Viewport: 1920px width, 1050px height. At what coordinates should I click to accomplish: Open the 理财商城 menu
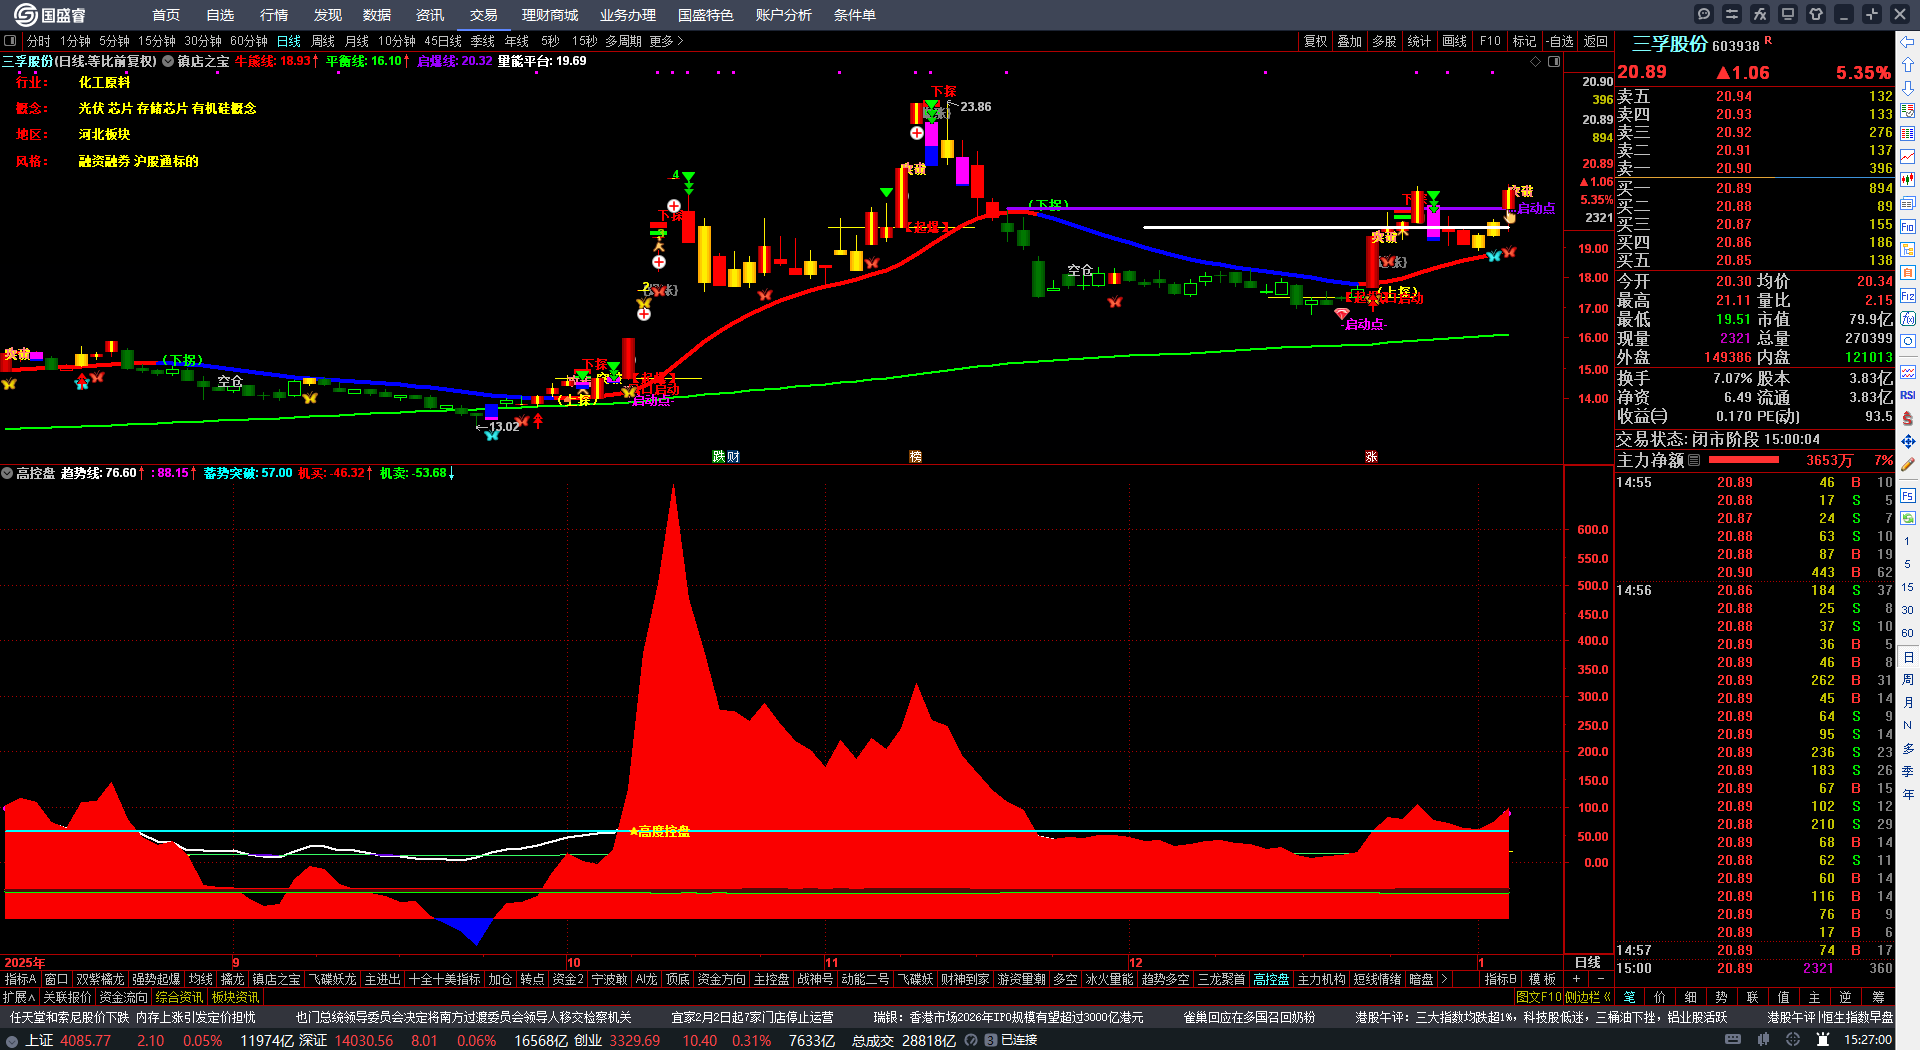point(550,15)
